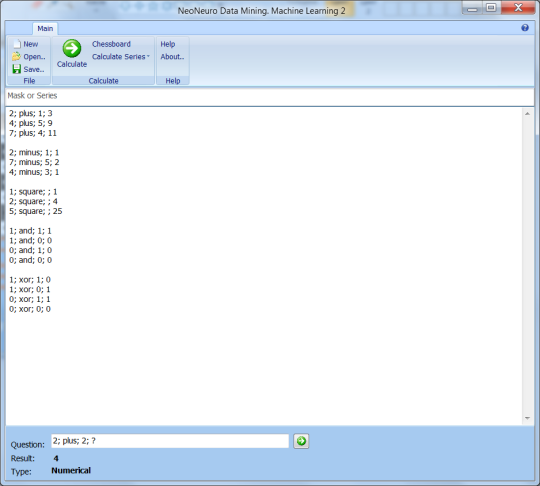Viewport: 540px width, 486px height.
Task: Click line '0; xor; 1; 1'
Action: point(30,299)
